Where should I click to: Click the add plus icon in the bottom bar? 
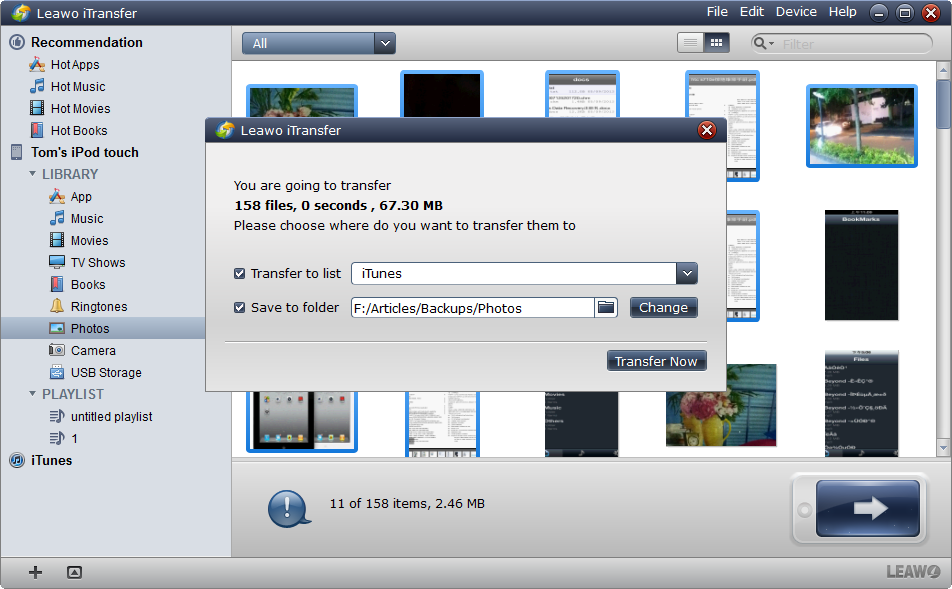(x=36, y=572)
